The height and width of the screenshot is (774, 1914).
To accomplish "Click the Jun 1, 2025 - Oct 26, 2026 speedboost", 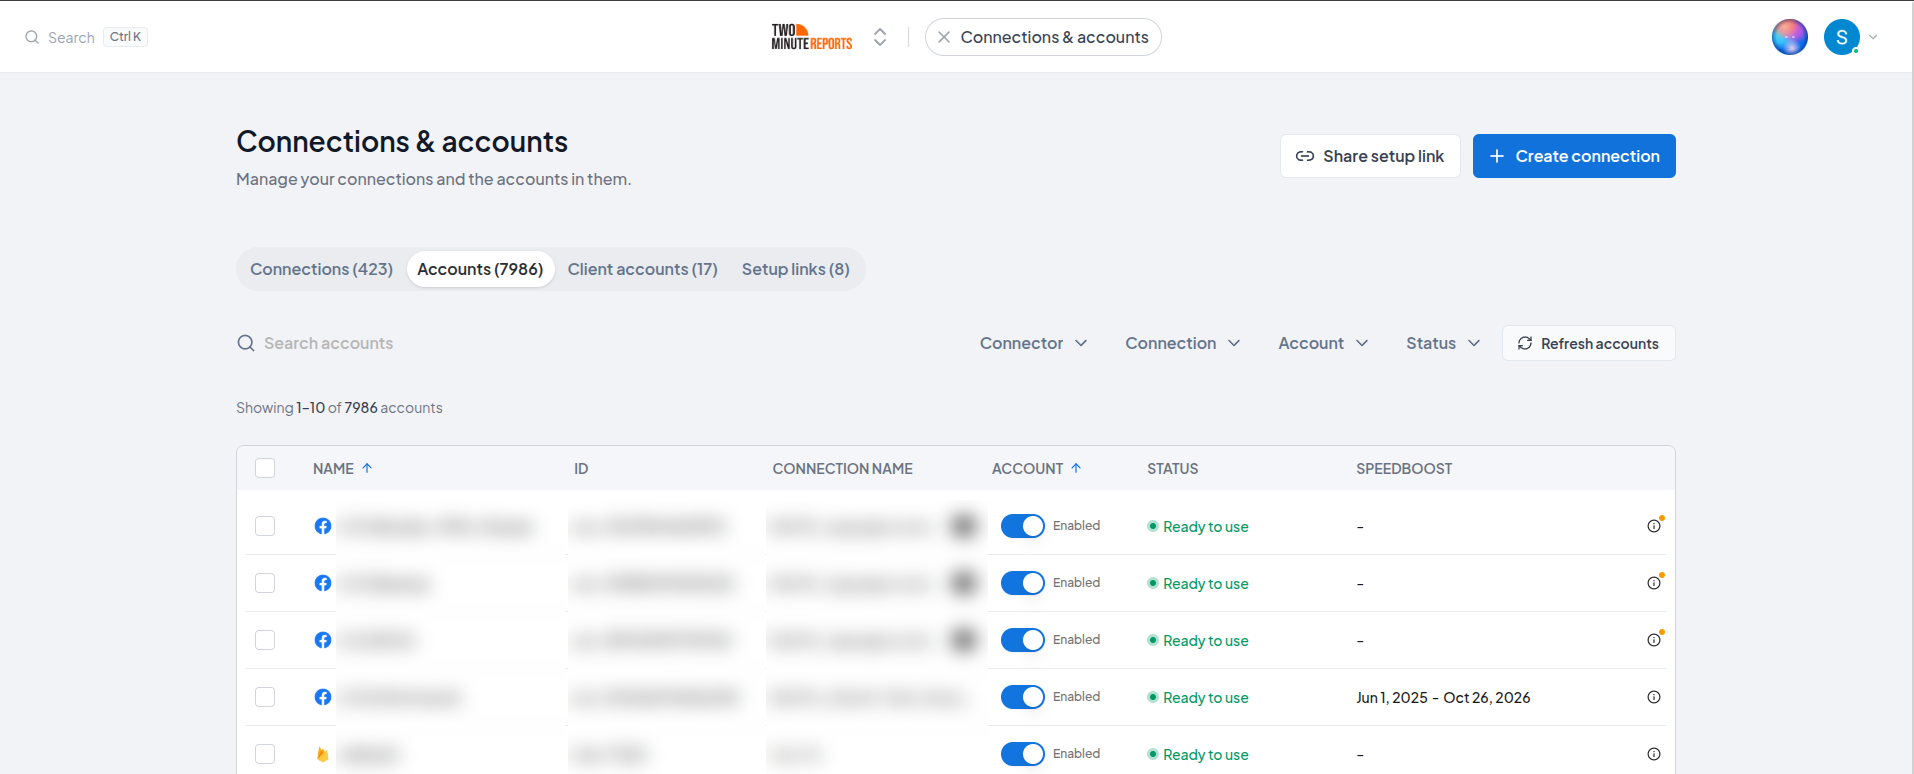I will (x=1443, y=697).
